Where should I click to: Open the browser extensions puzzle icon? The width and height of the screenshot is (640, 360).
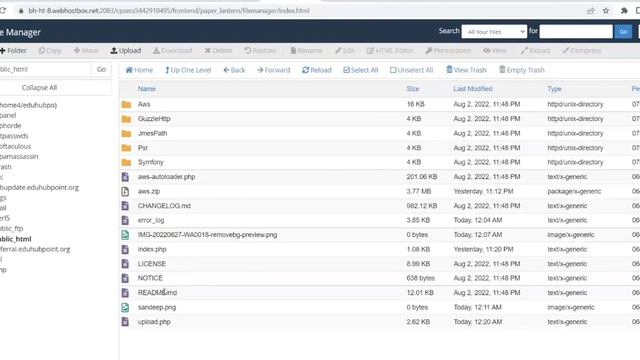click(624, 11)
